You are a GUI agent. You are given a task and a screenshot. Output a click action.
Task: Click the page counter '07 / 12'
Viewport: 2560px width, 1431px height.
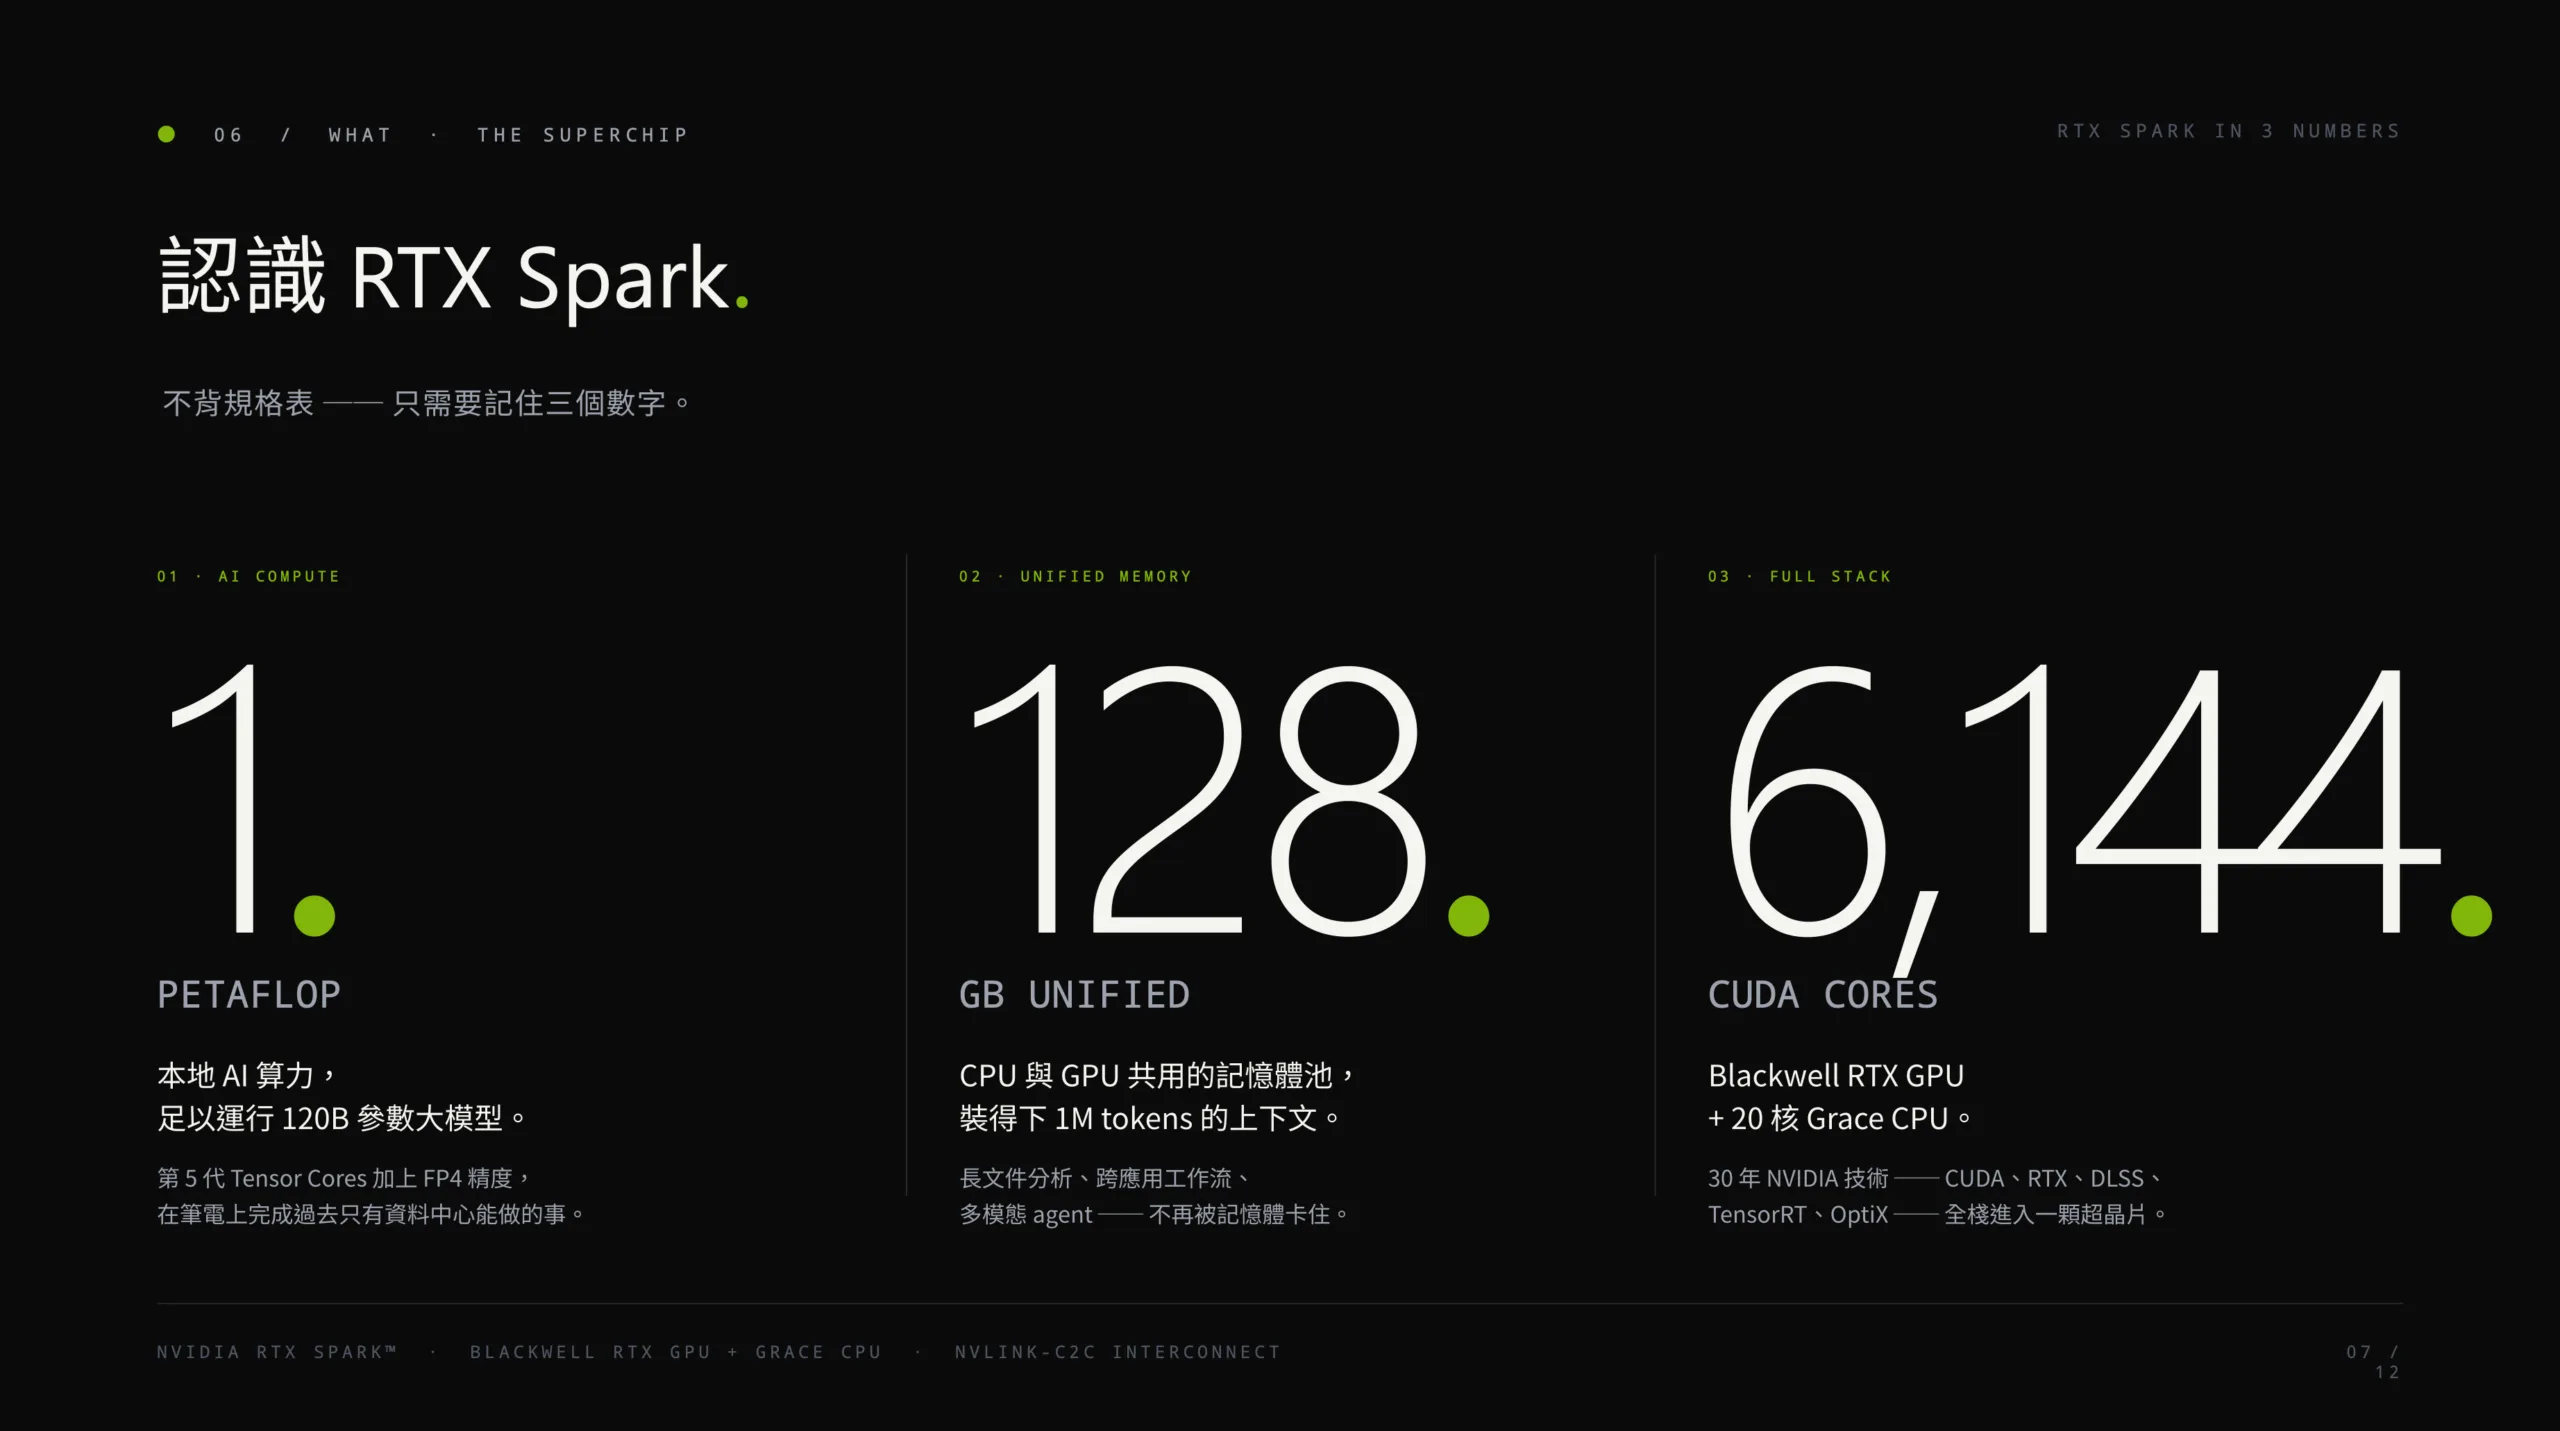pos(2373,1362)
